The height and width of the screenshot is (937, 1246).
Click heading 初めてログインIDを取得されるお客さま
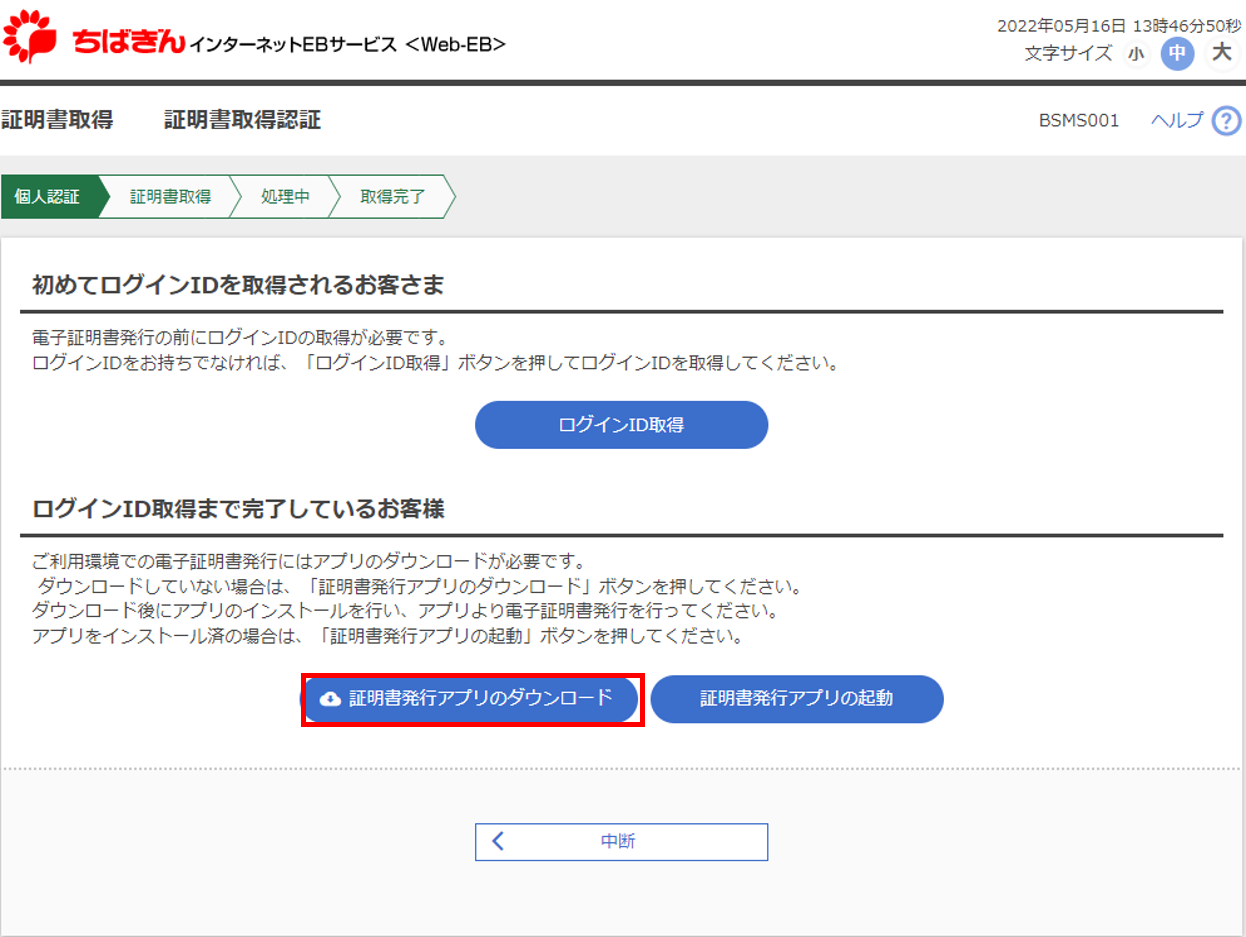coord(238,285)
